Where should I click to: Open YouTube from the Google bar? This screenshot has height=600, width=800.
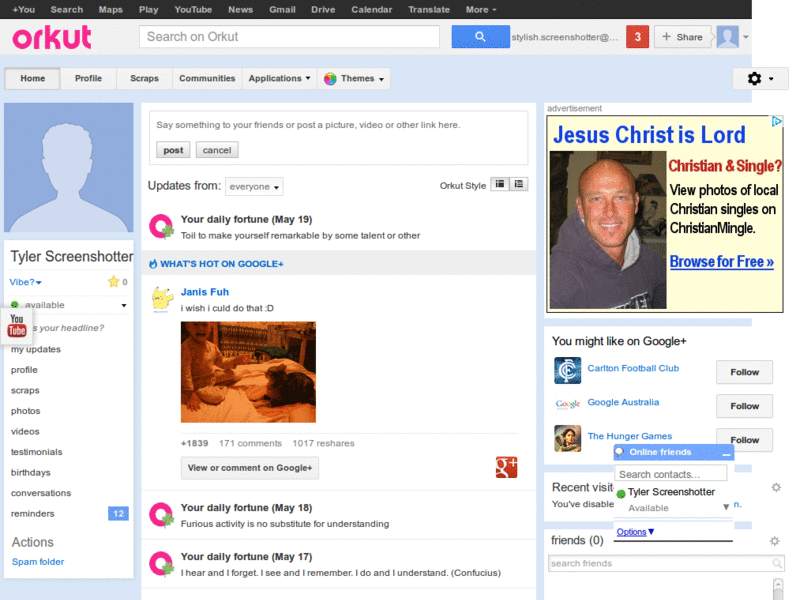(193, 10)
